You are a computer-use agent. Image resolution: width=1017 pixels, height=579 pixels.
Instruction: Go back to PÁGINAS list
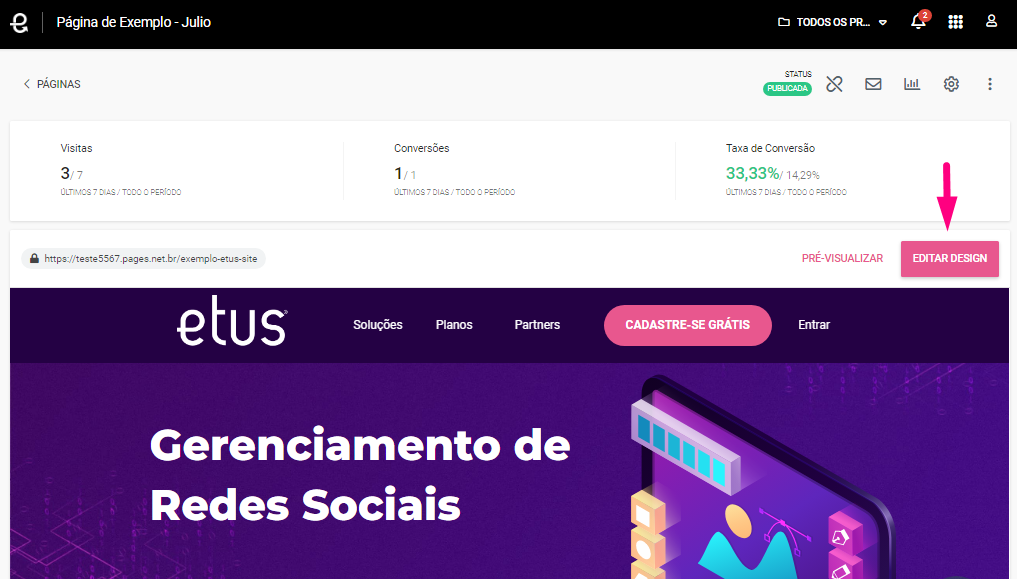click(52, 84)
